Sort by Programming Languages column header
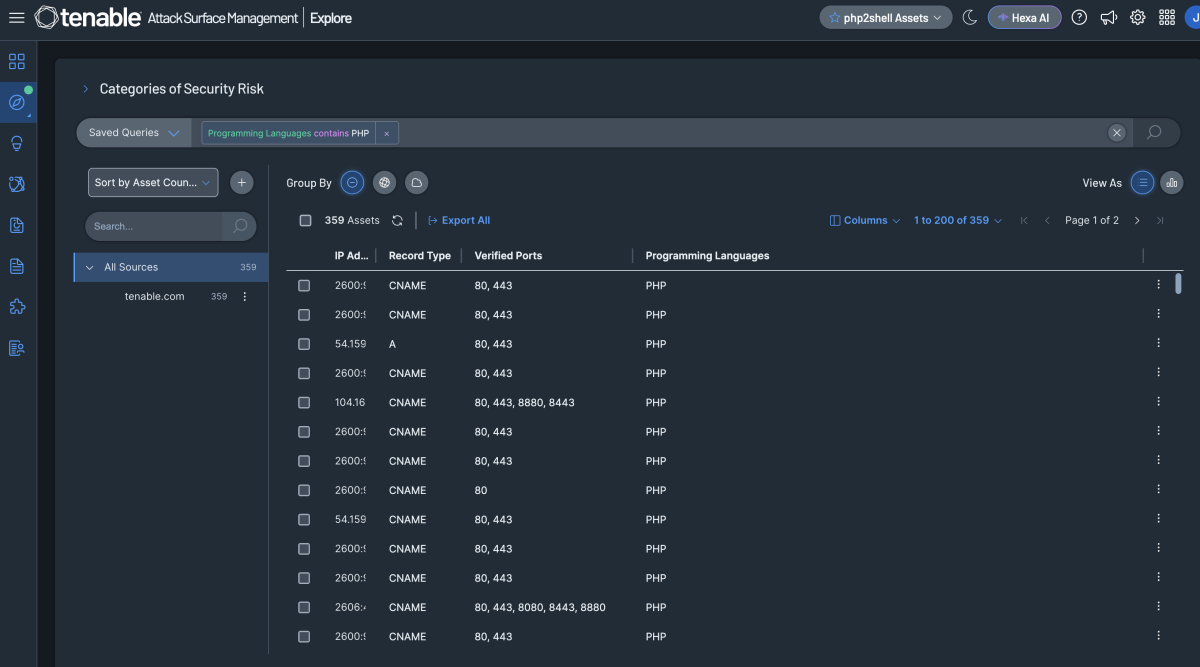Image resolution: width=1200 pixels, height=667 pixels. [707, 256]
